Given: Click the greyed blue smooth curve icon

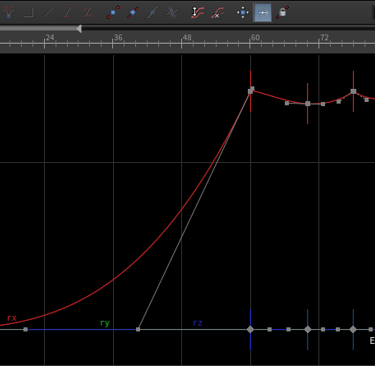Looking at the screenshot, I should pos(152,13).
